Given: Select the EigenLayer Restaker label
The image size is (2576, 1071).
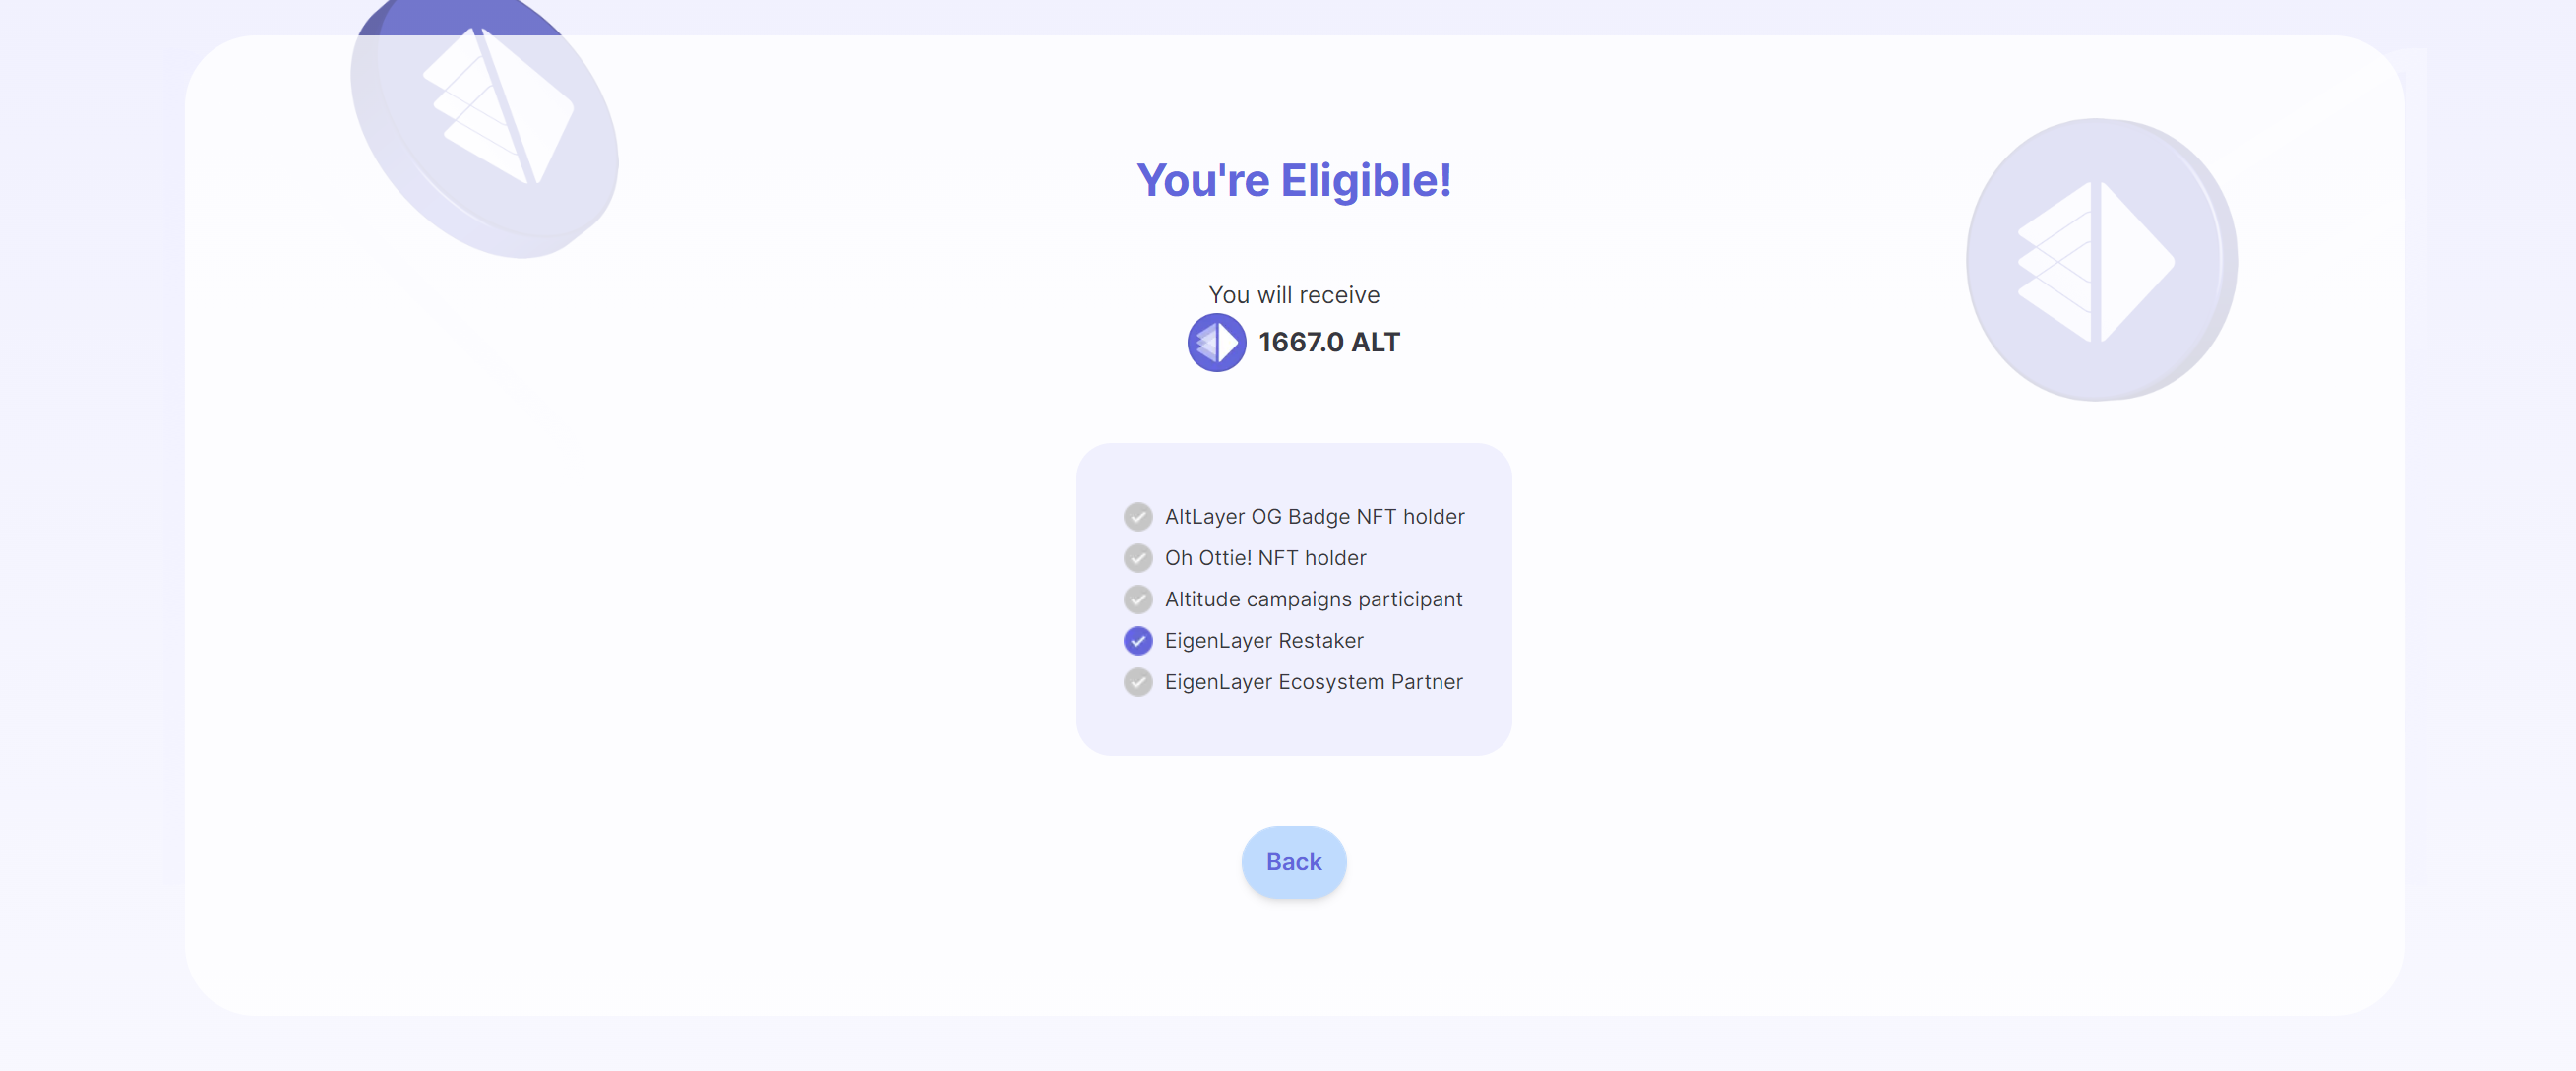Looking at the screenshot, I should 1264,640.
